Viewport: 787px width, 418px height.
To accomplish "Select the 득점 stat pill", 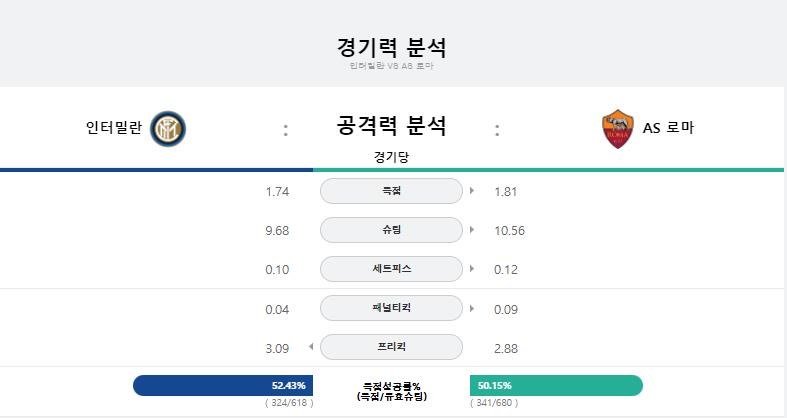I will [391, 191].
